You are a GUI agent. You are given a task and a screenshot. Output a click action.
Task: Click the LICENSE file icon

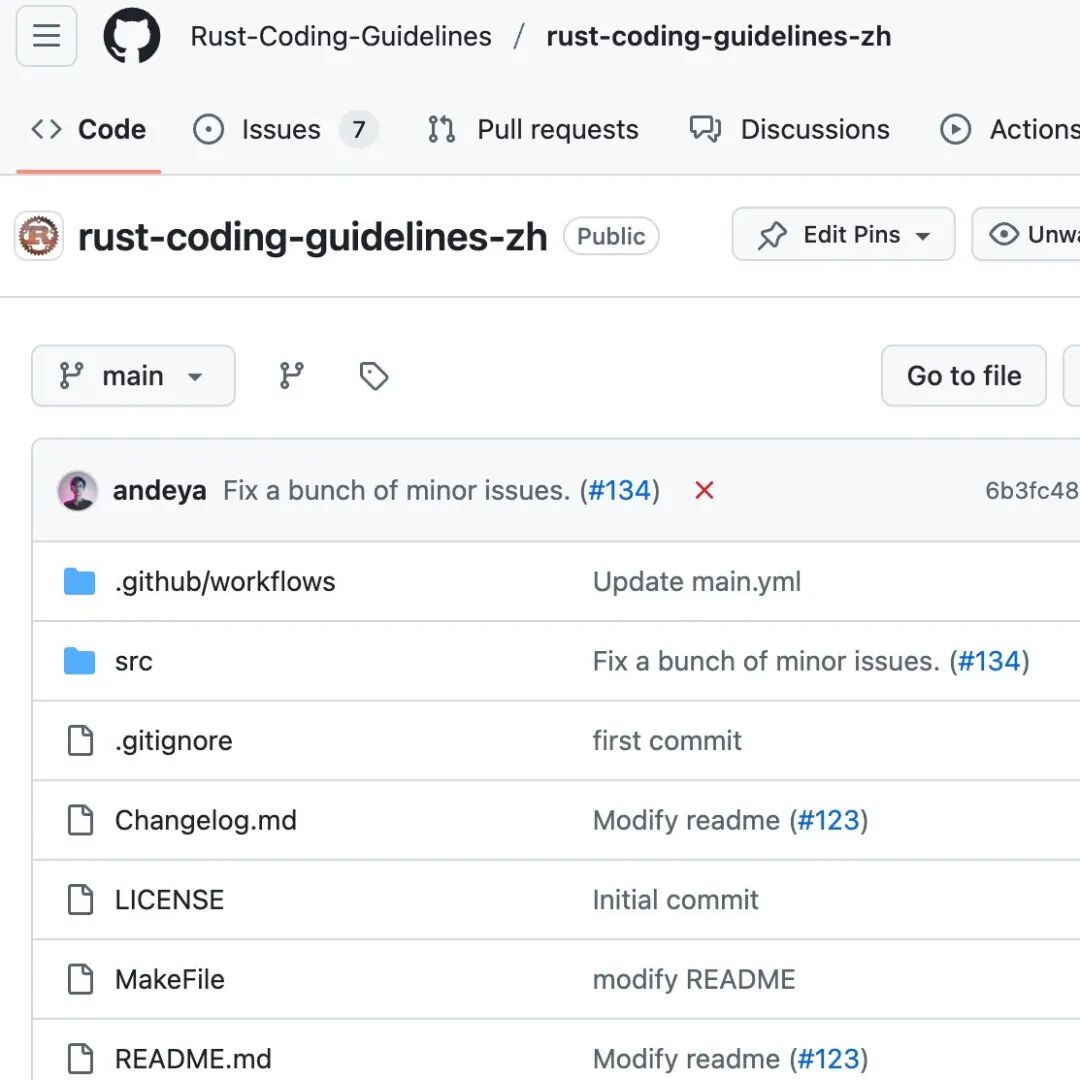pos(80,900)
